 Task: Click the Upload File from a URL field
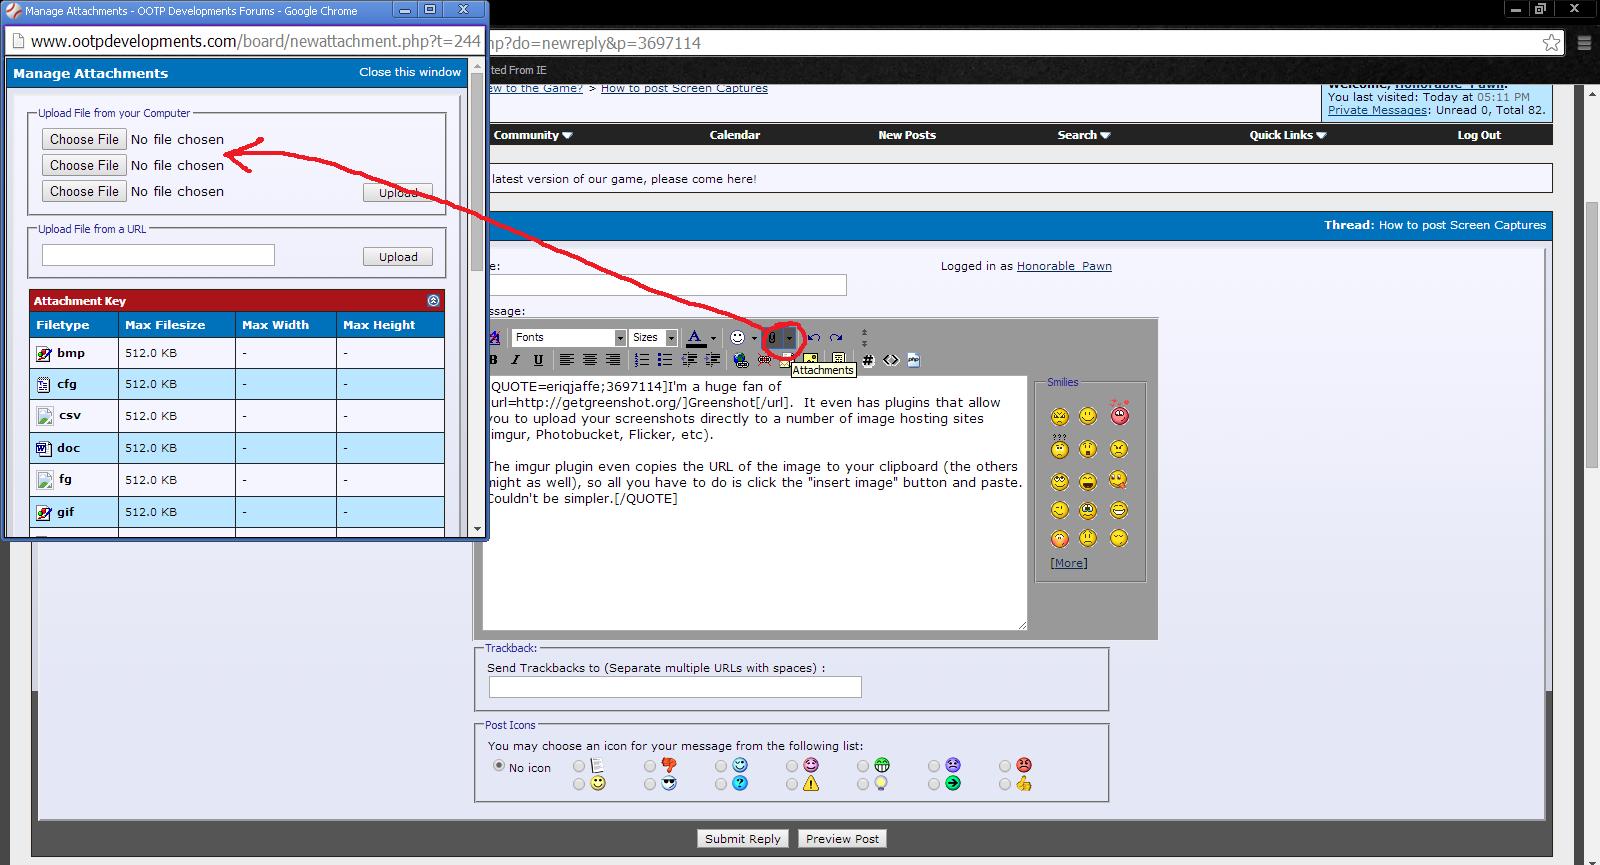pyautogui.click(x=158, y=256)
